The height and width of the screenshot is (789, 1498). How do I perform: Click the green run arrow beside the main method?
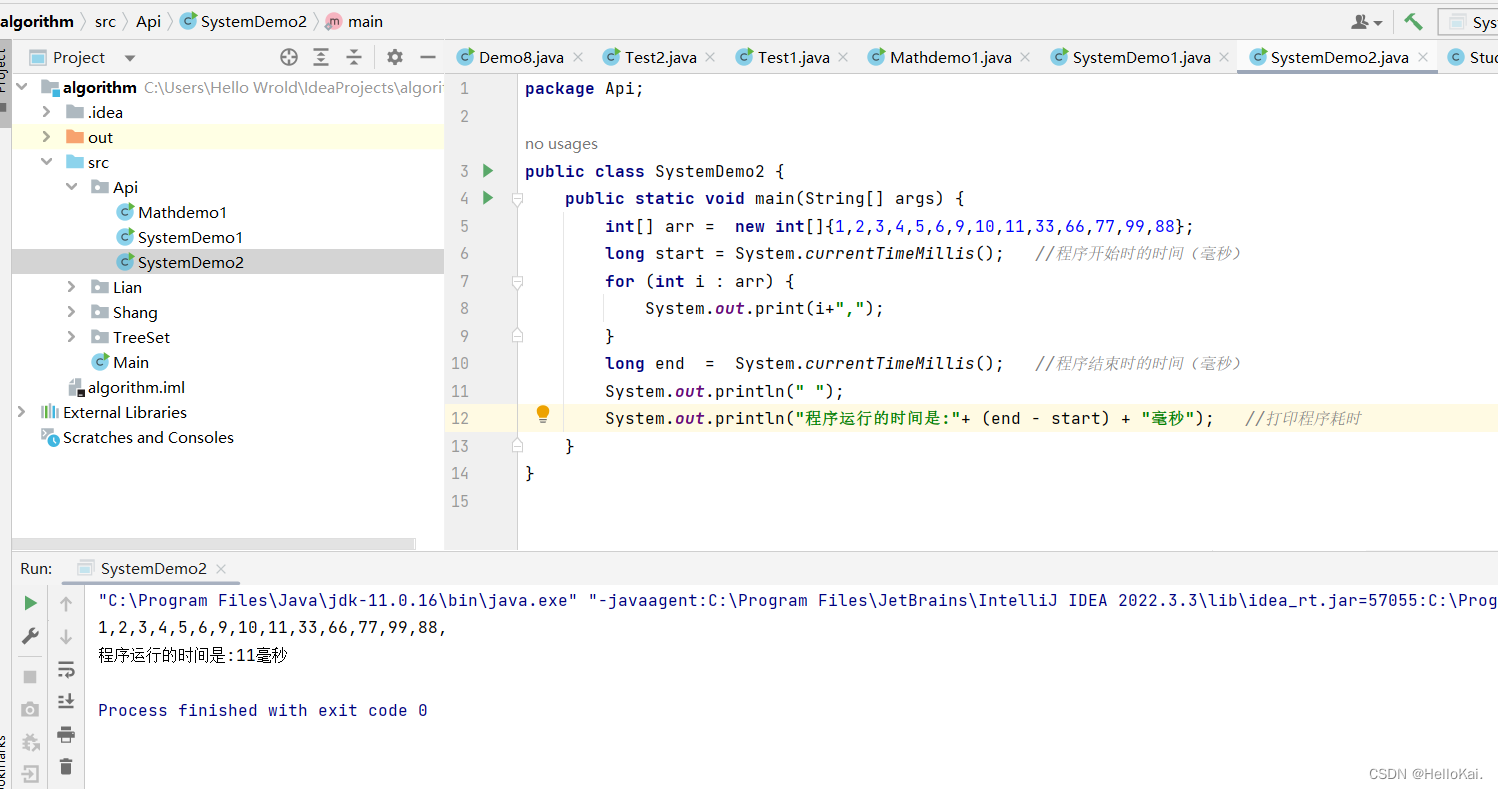click(x=488, y=198)
